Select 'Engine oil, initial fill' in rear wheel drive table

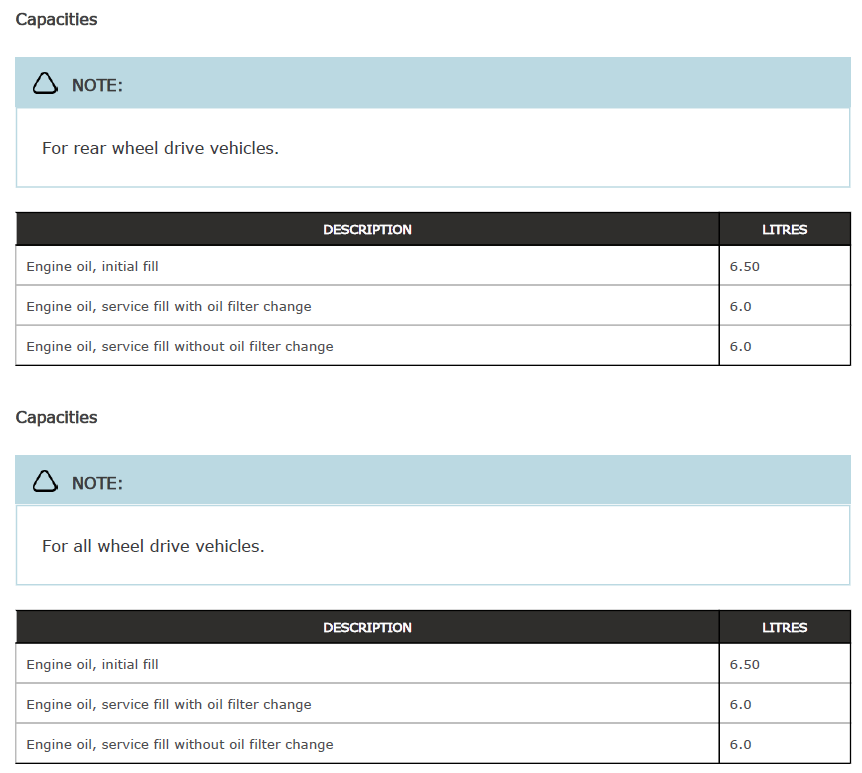pyautogui.click(x=92, y=267)
